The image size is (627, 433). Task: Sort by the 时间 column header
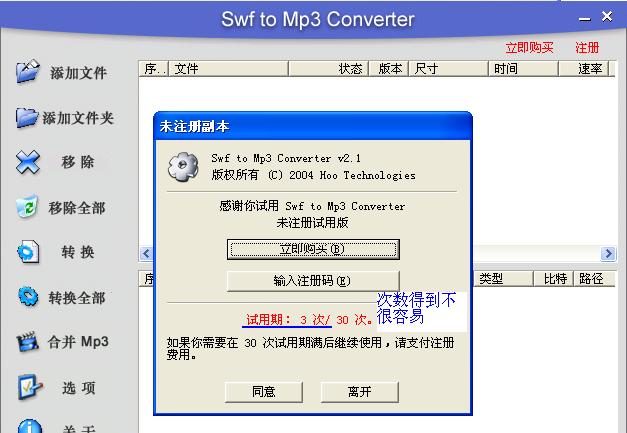tap(523, 69)
